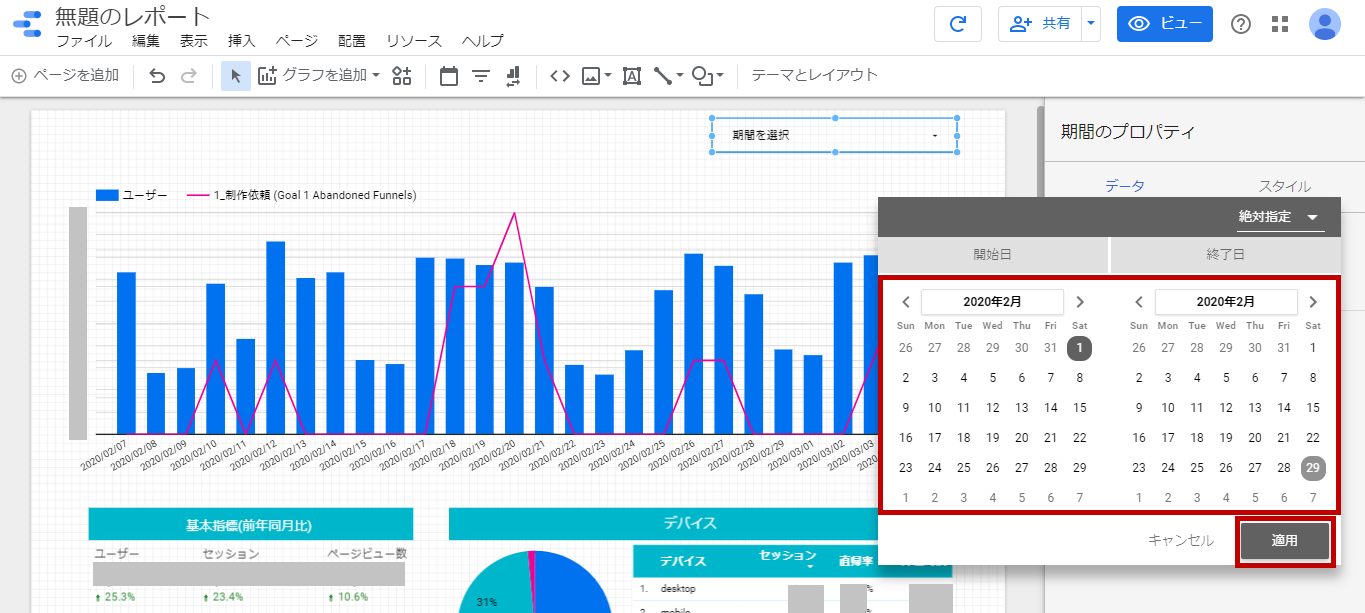Select the 基本指標(前年同月比) header
Screen dimensions: 1365x613
point(251,524)
